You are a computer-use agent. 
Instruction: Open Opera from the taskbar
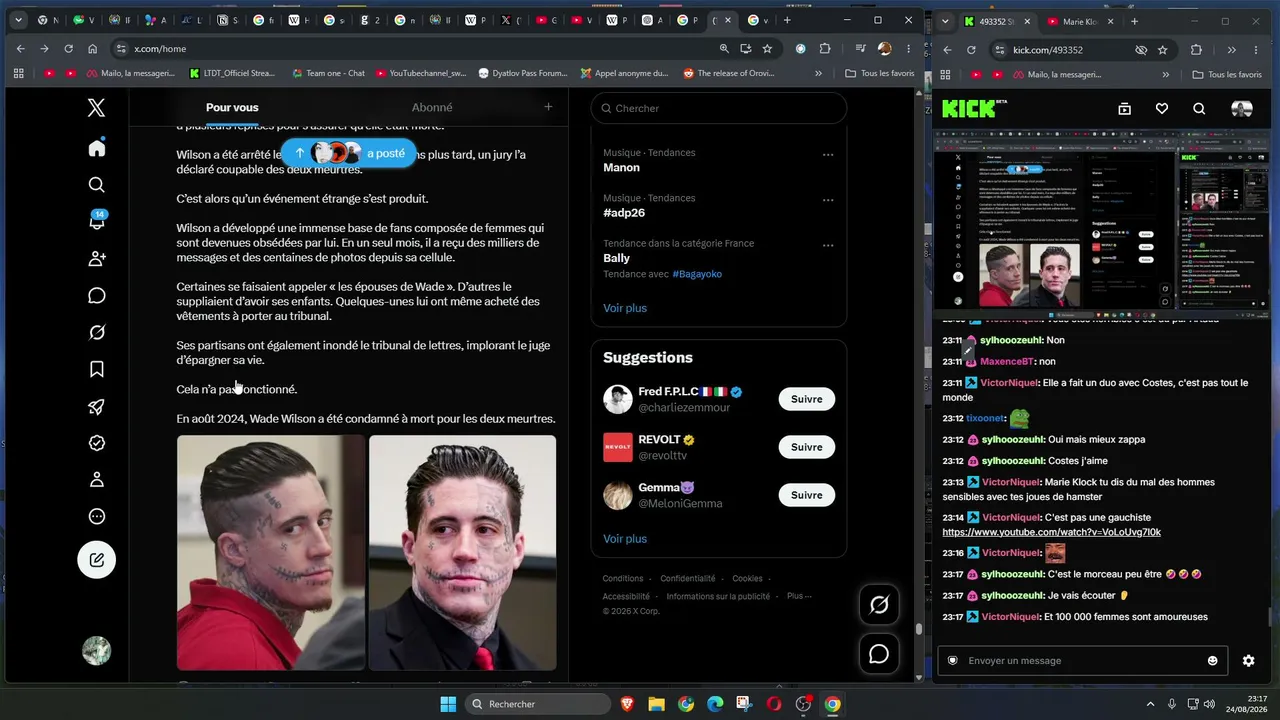pos(773,704)
